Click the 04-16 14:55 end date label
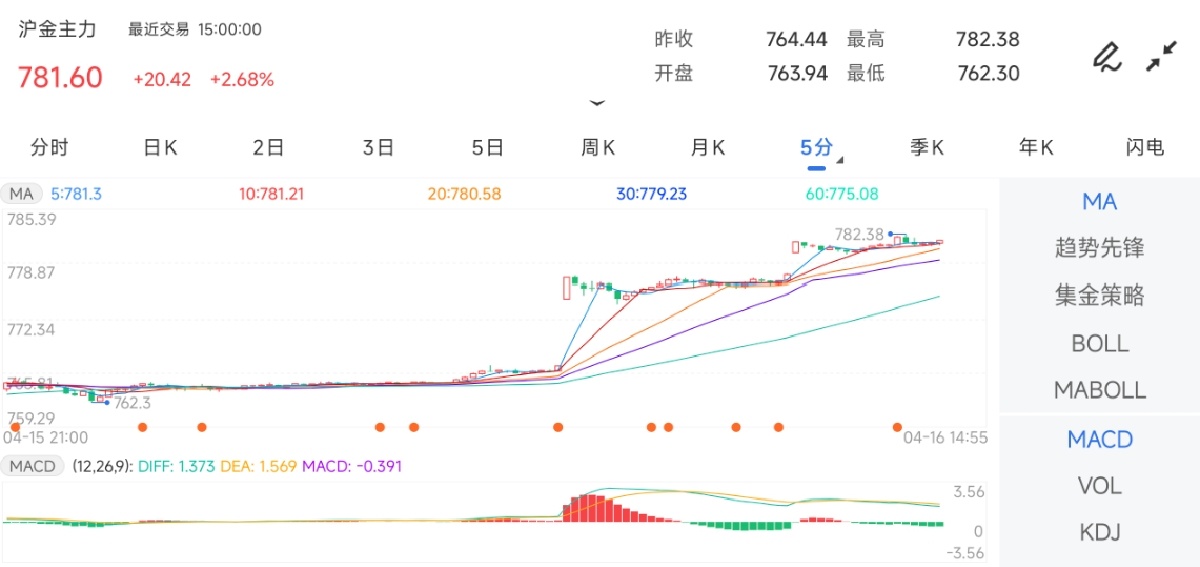This screenshot has height=567, width=1200. point(945,438)
